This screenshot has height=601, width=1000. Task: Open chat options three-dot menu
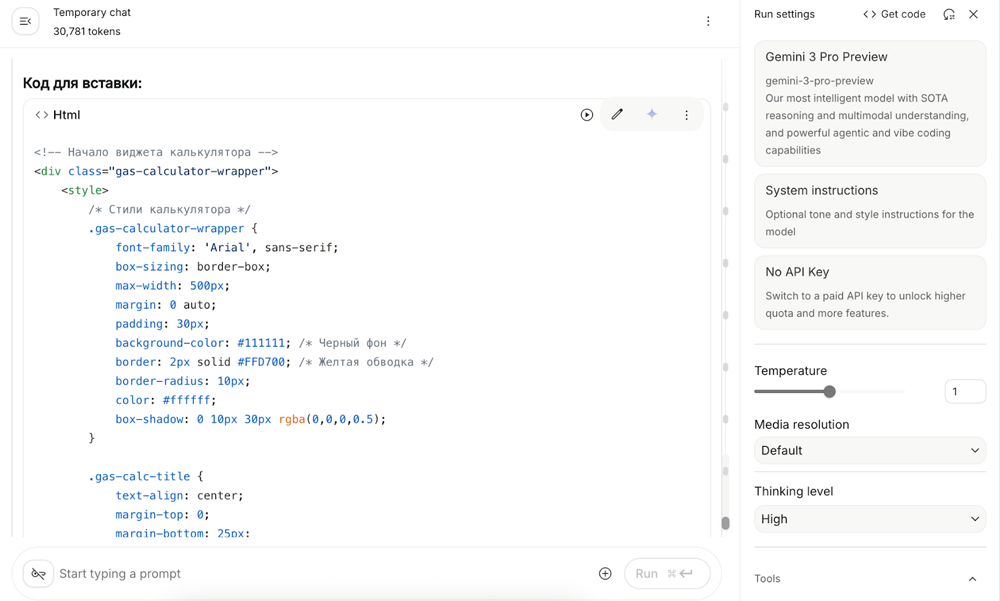(x=708, y=21)
